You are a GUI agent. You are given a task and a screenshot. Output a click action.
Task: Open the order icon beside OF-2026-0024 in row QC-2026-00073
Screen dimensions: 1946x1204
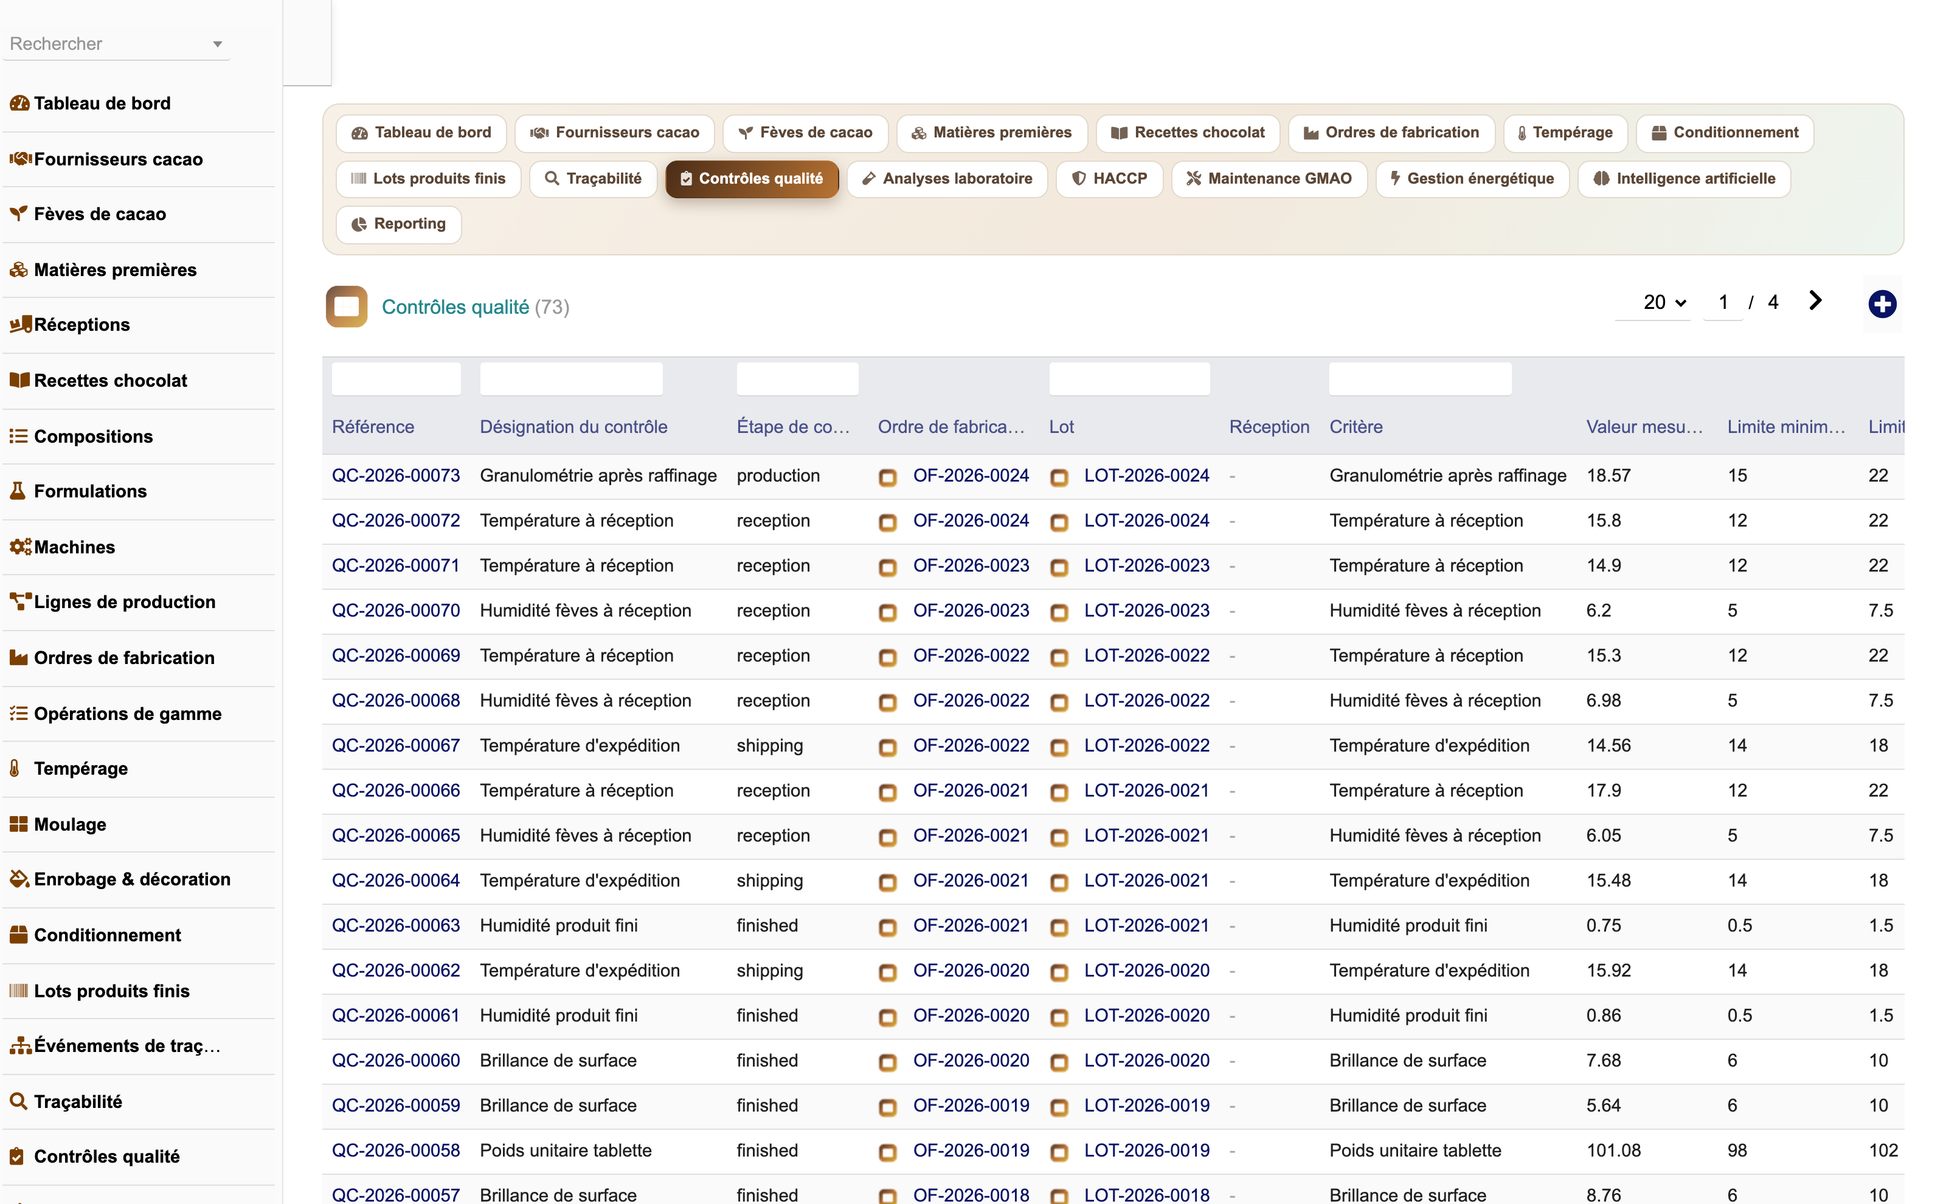[887, 477]
